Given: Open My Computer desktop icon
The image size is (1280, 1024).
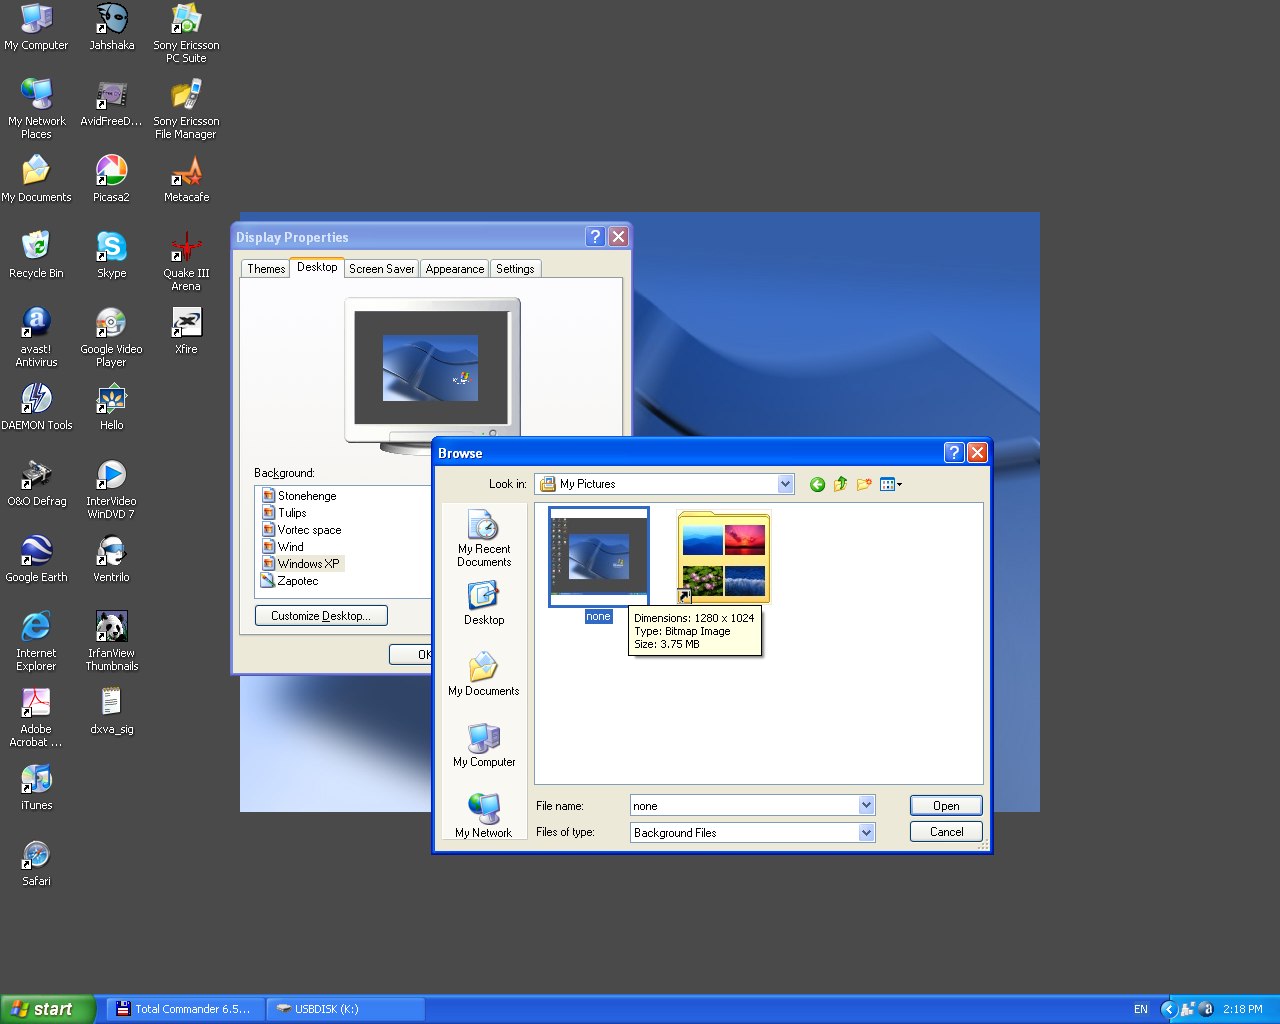Looking at the screenshot, I should pyautogui.click(x=36, y=27).
